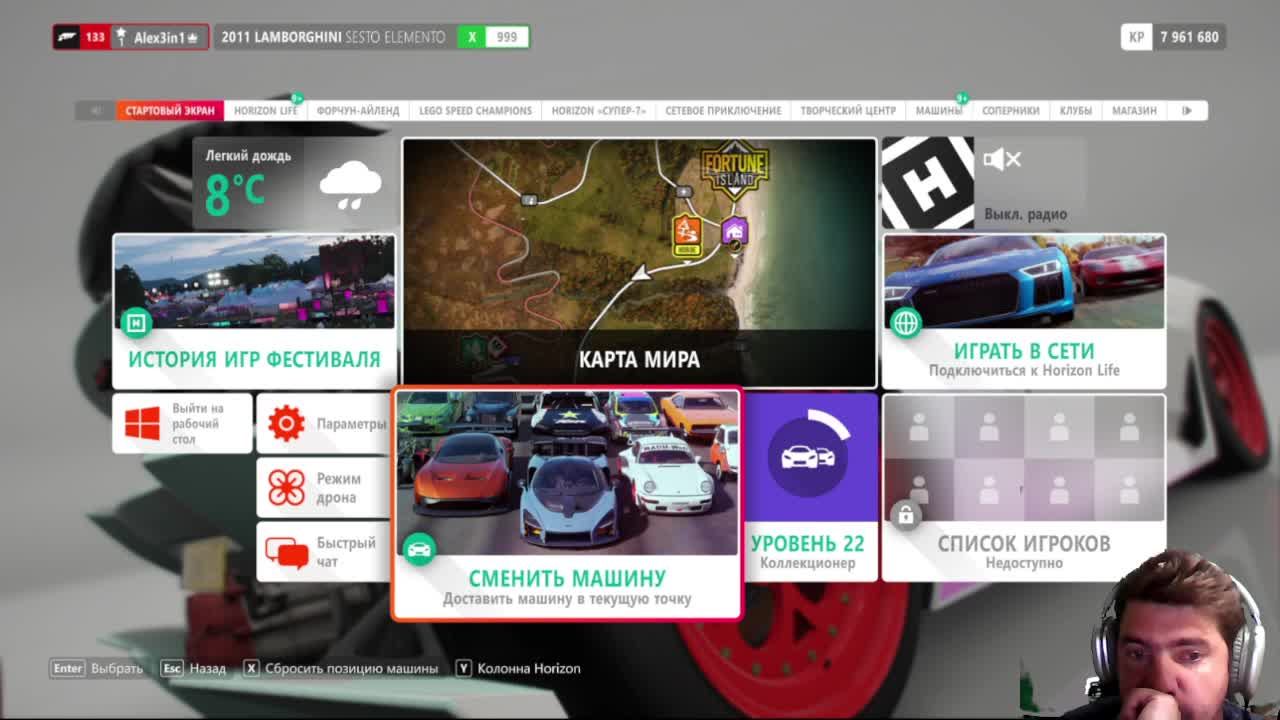Click the blue Audi thumbnail
Viewport: 1280px width, 720px height.
(x=1024, y=282)
